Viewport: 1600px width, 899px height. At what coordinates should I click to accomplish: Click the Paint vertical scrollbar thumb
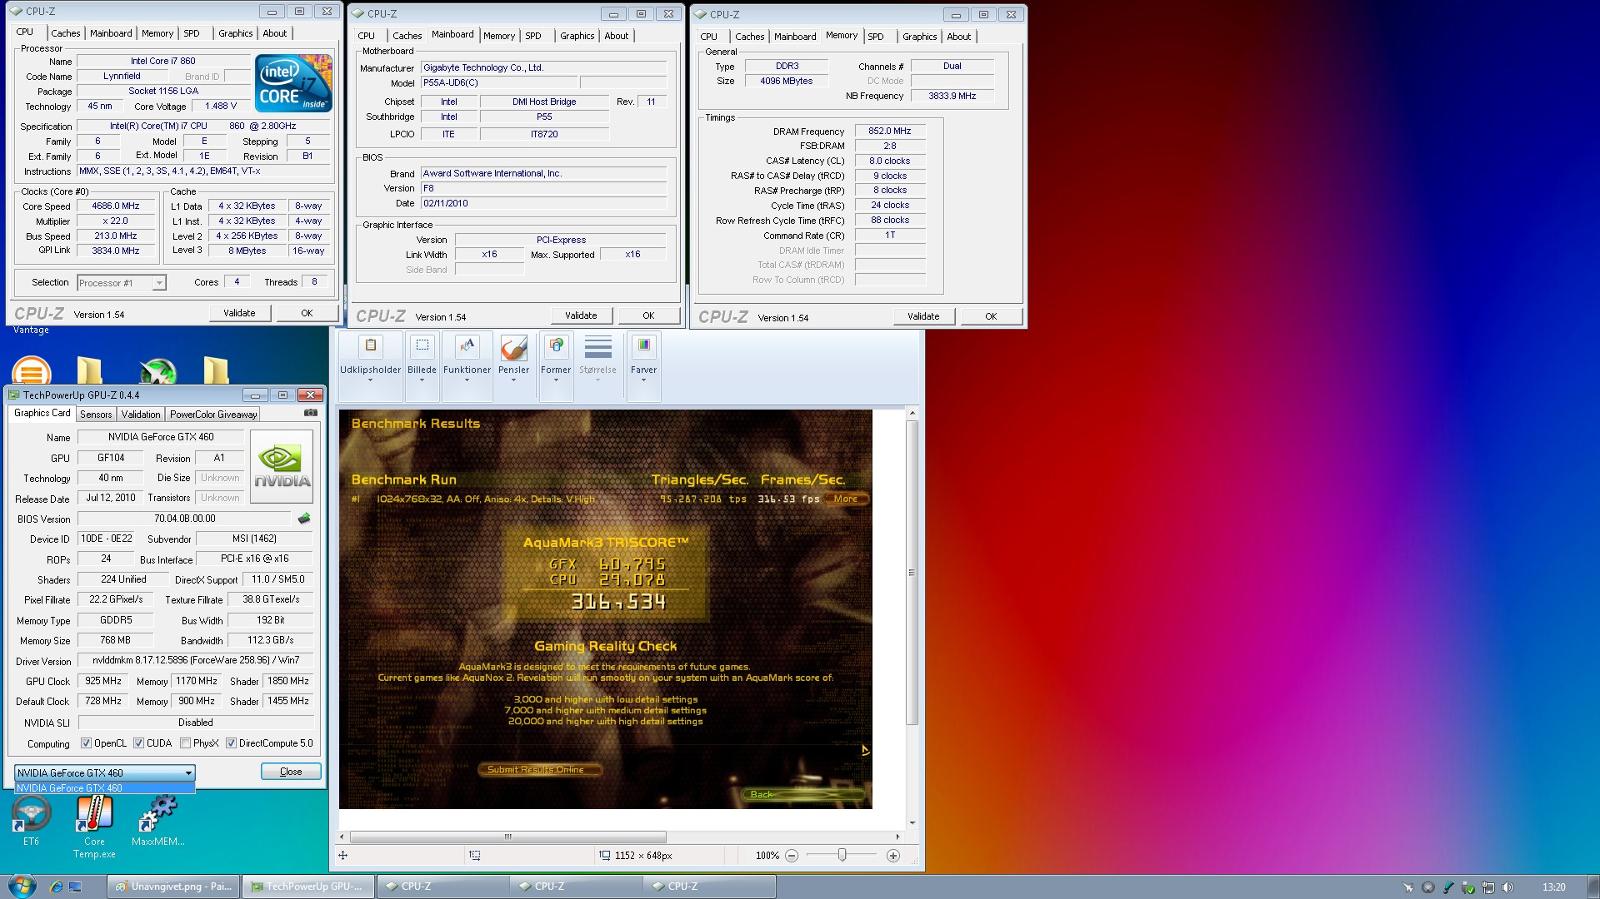(x=911, y=572)
